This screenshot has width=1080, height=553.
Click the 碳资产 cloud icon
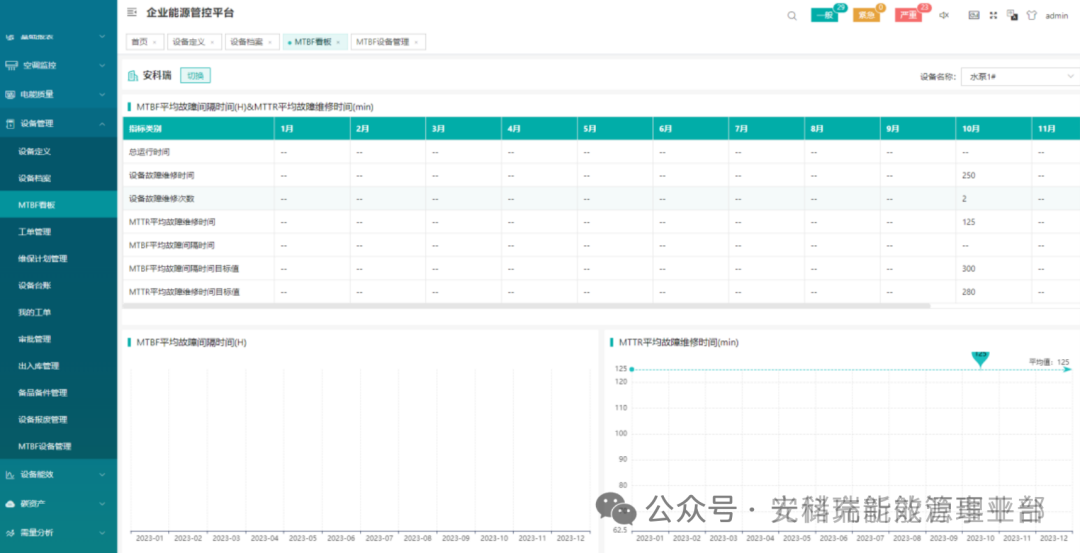10,503
